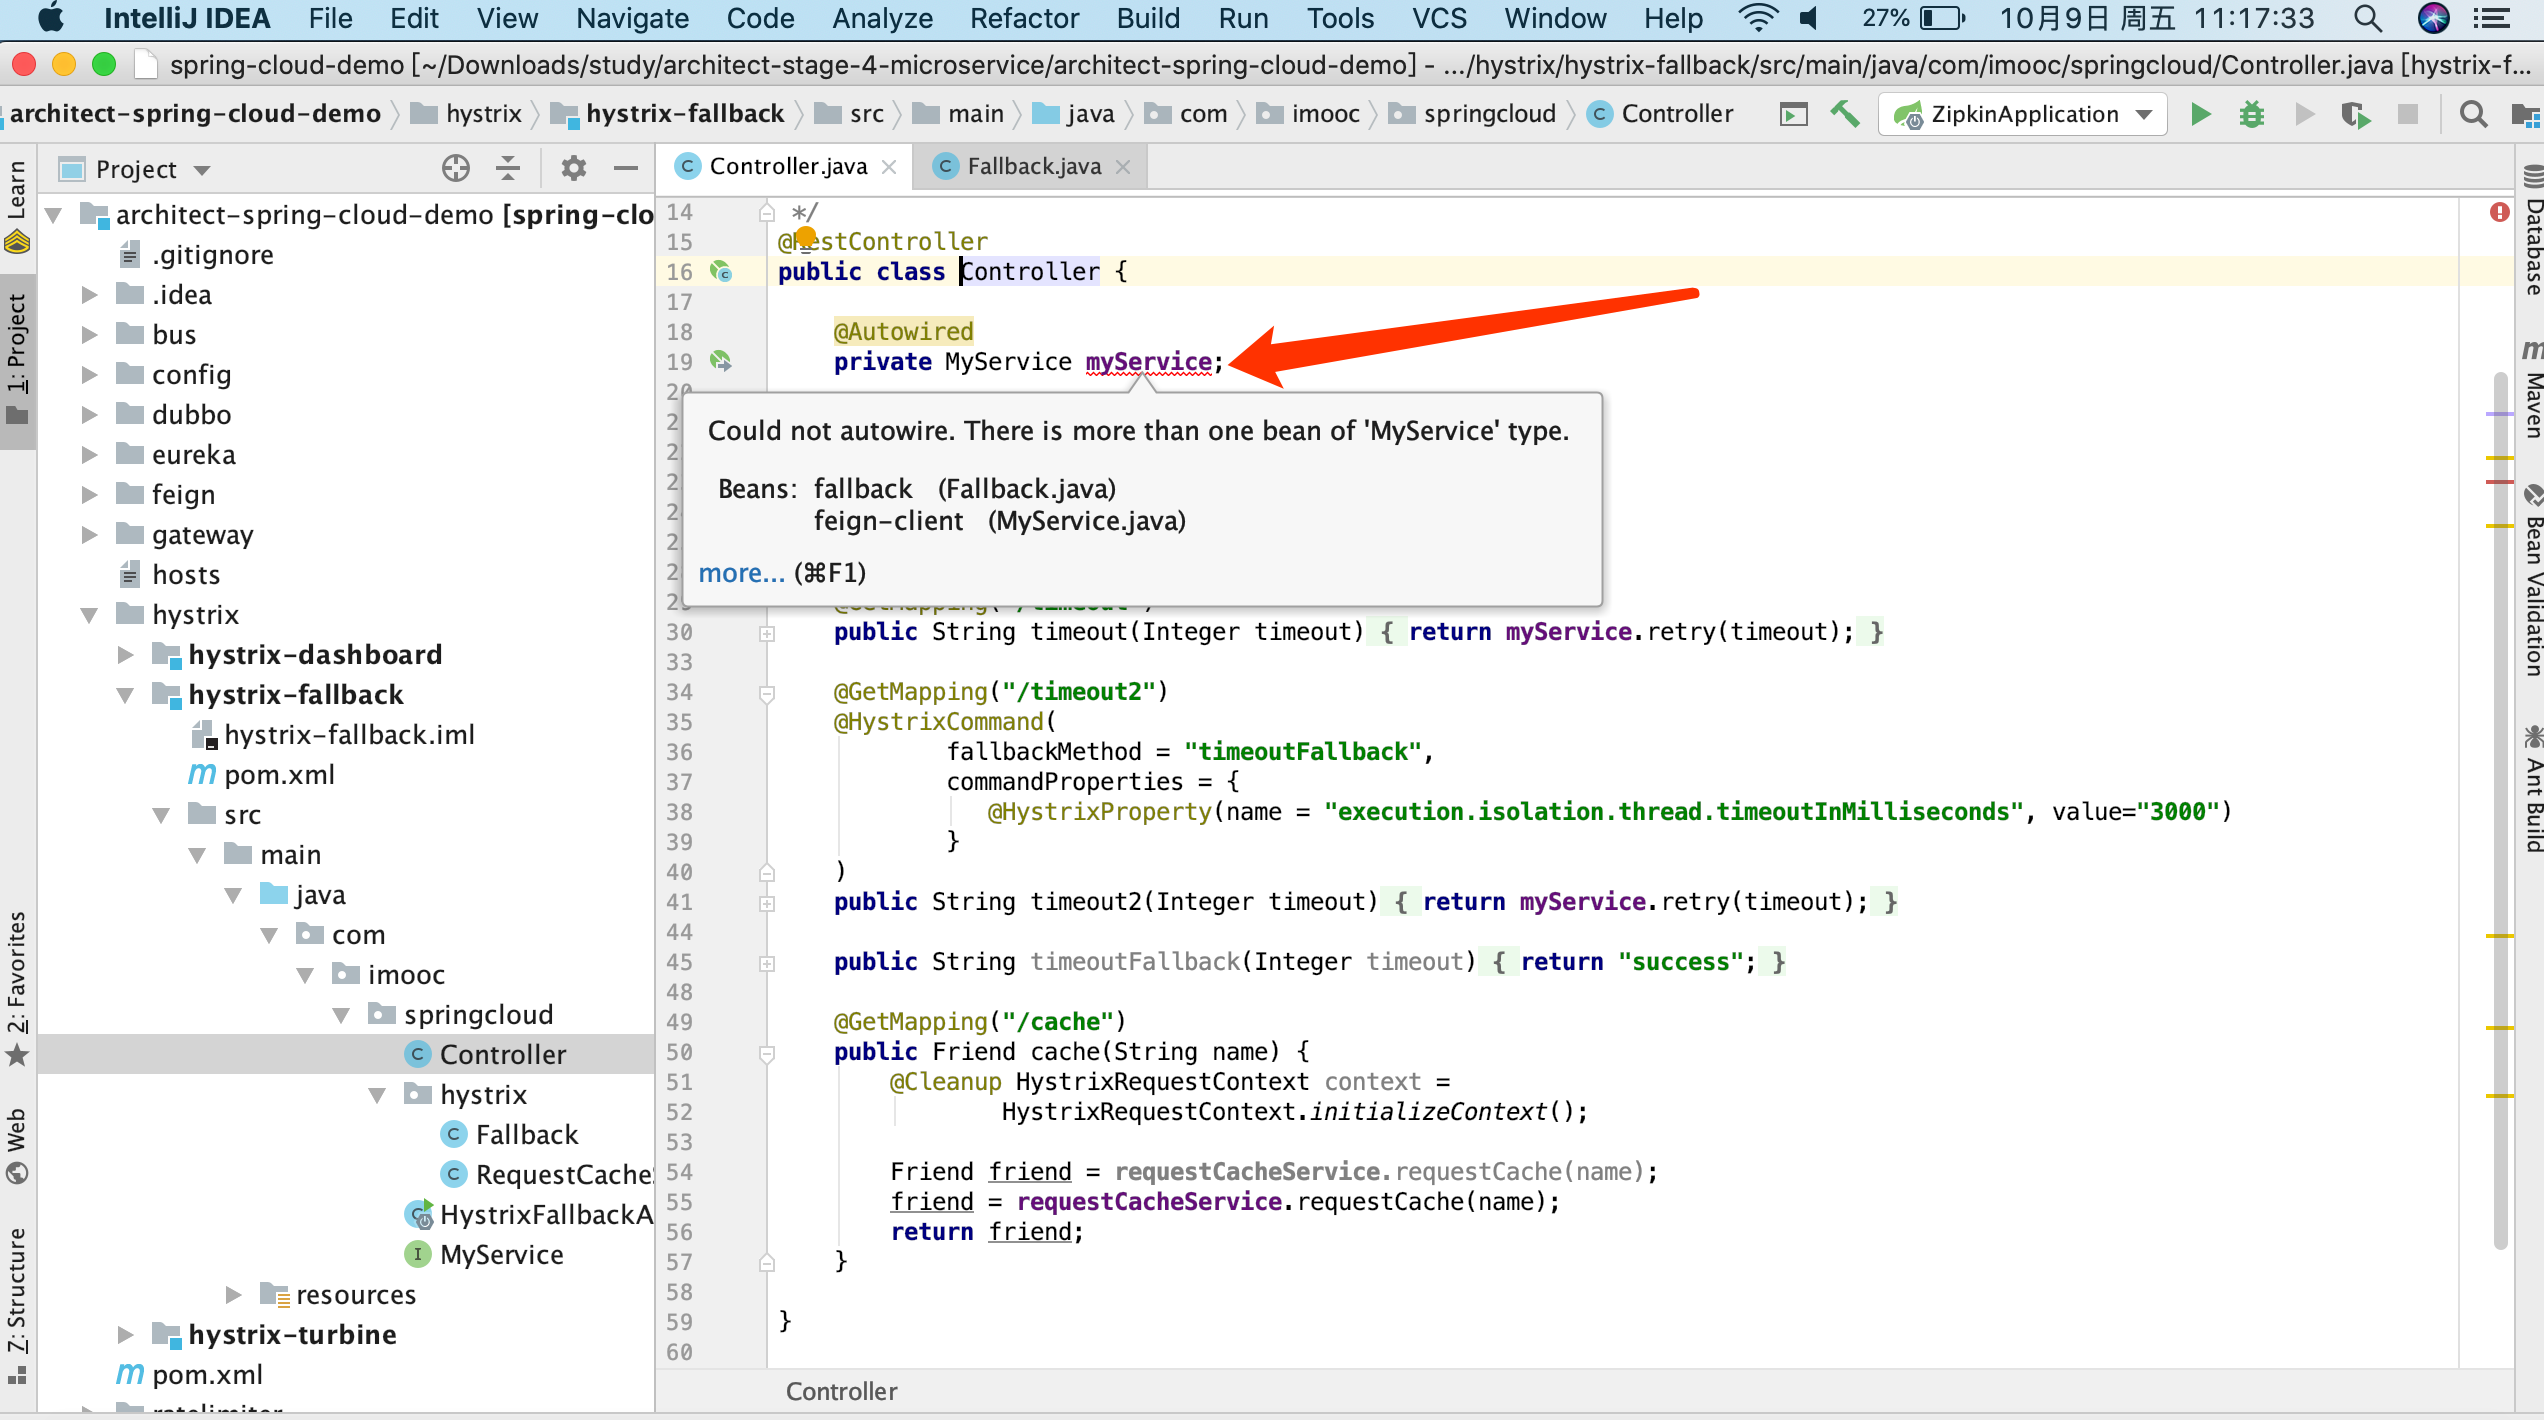This screenshot has height=1420, width=2544.
Task: Close the Controller.java tab
Action: (888, 167)
